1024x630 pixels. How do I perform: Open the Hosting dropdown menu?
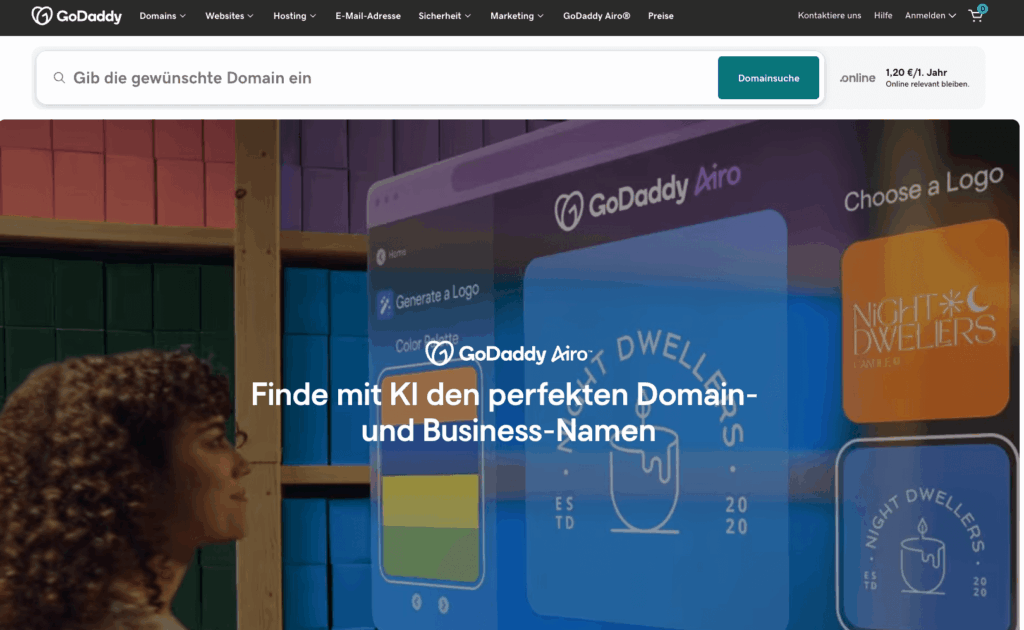coord(294,16)
